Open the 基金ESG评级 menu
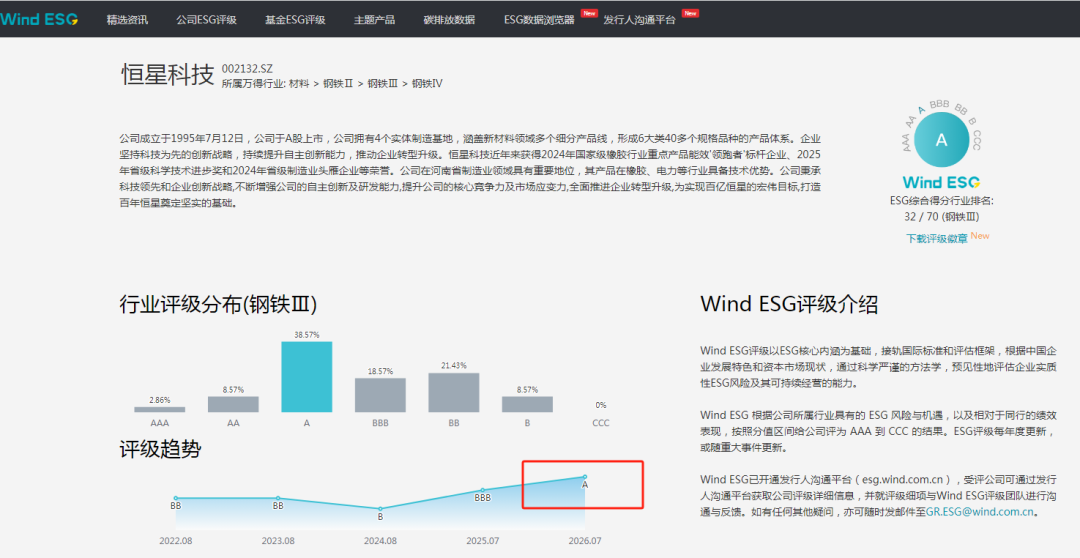1080x558 pixels. [295, 20]
